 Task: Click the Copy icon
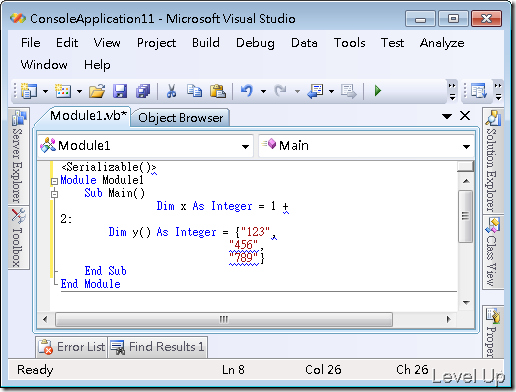click(194, 91)
